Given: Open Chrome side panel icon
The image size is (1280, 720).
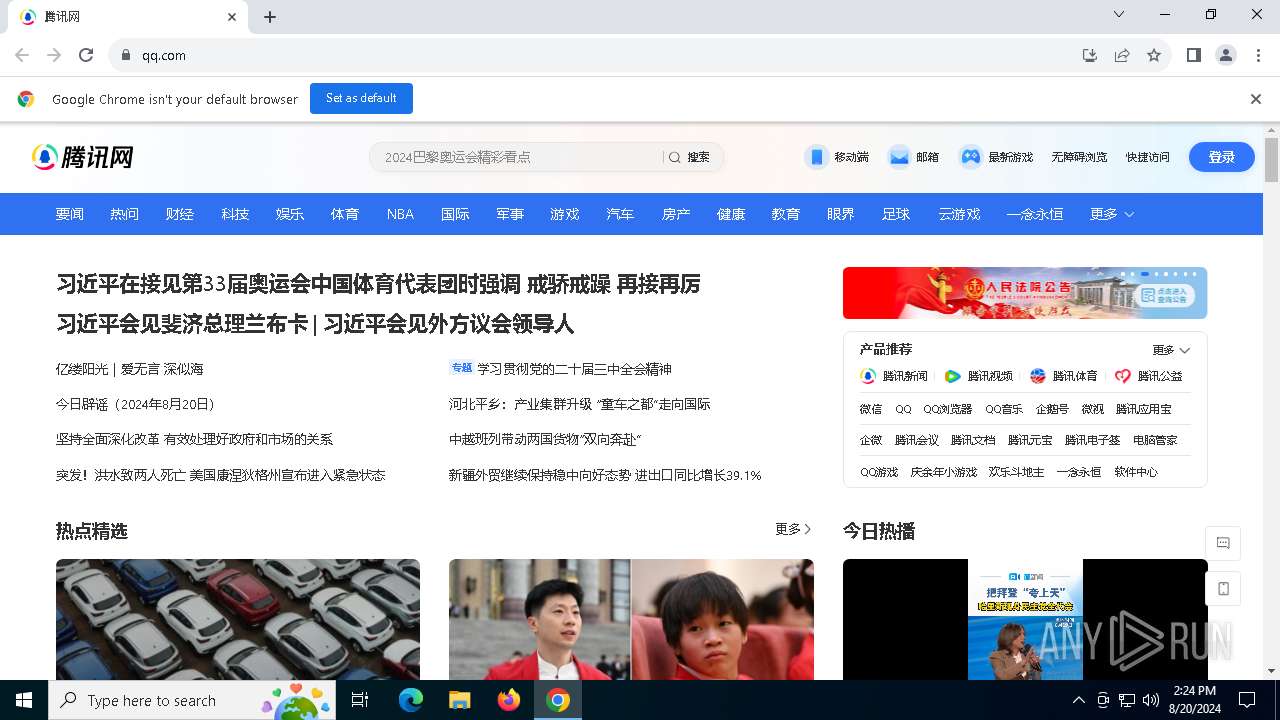Looking at the screenshot, I should pyautogui.click(x=1194, y=55).
